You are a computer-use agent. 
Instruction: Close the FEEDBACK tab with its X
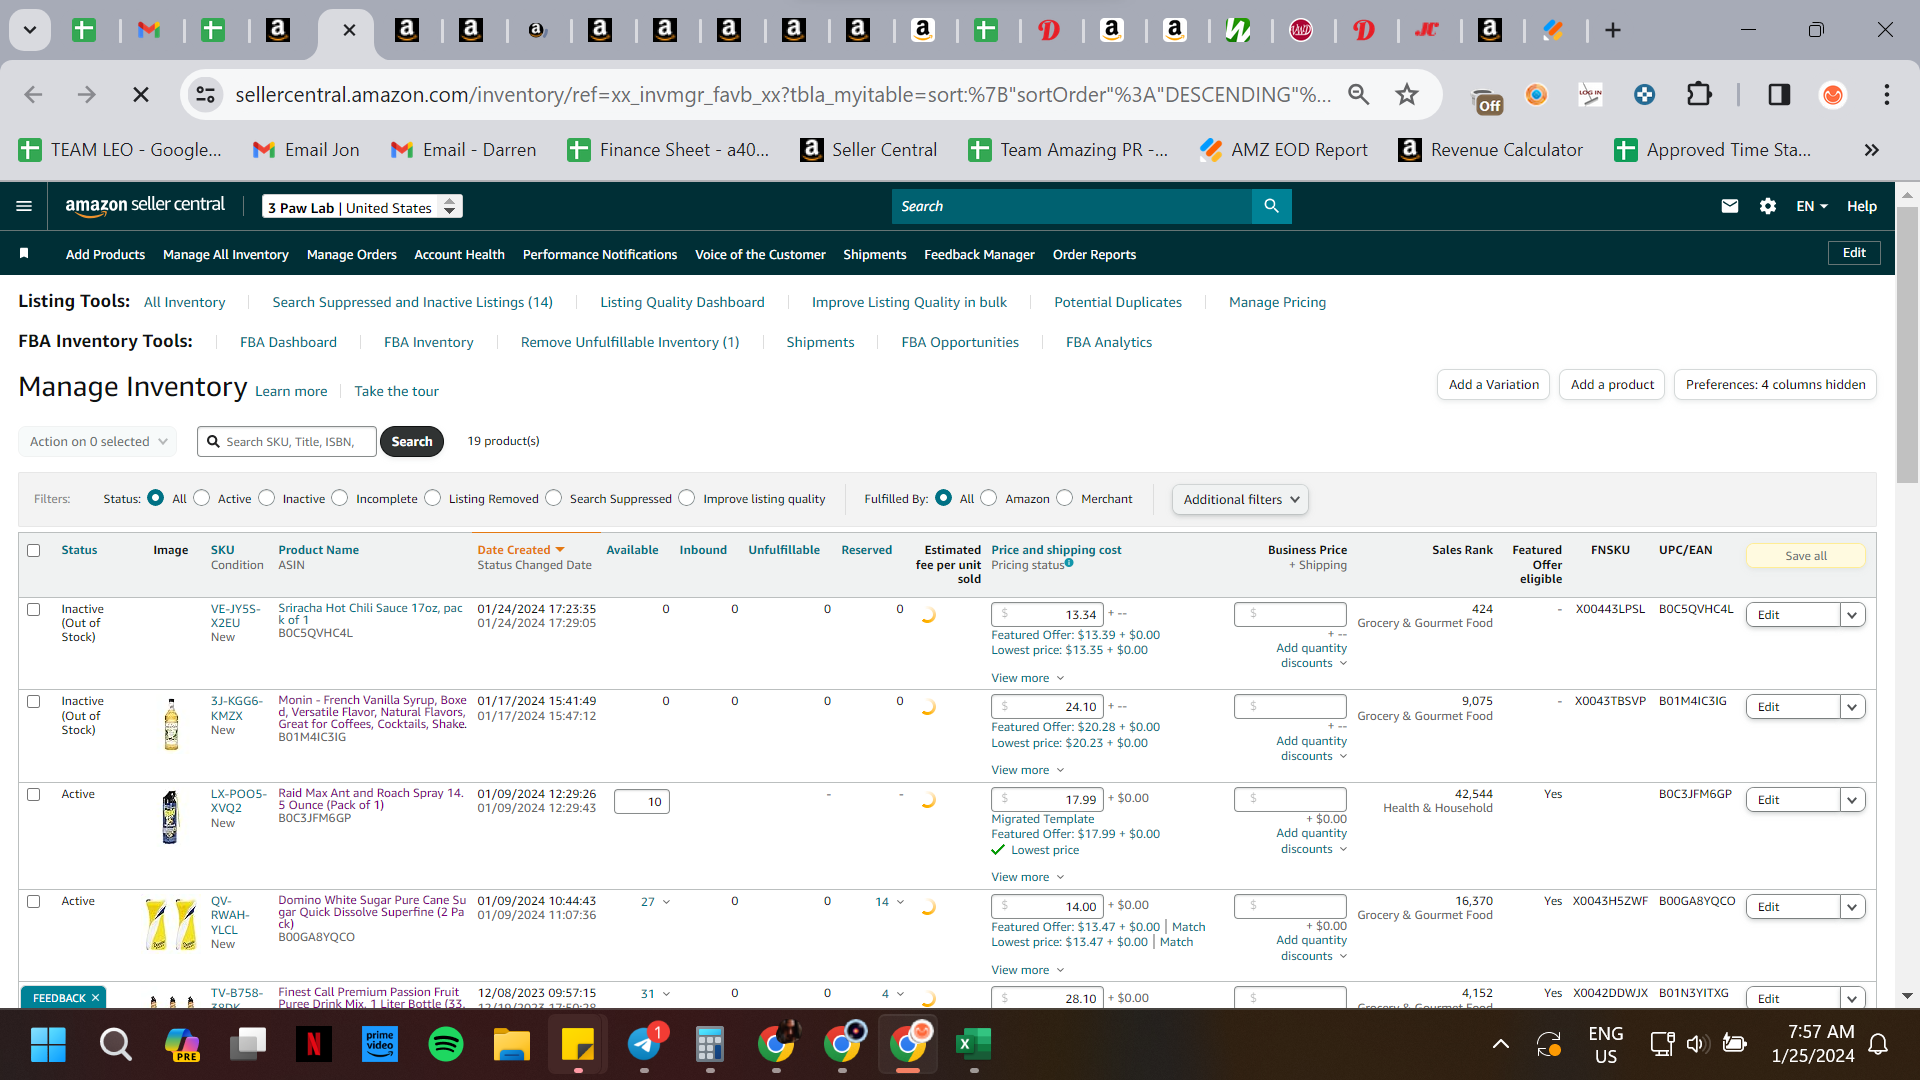point(96,998)
